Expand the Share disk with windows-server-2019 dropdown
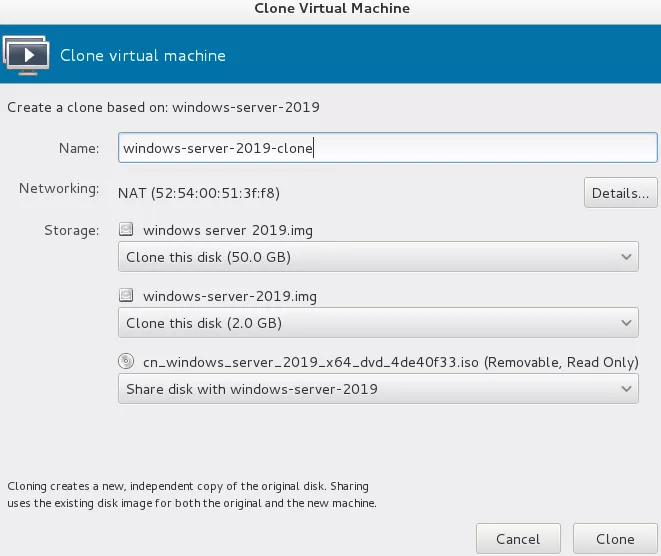661x556 pixels. click(x=378, y=389)
